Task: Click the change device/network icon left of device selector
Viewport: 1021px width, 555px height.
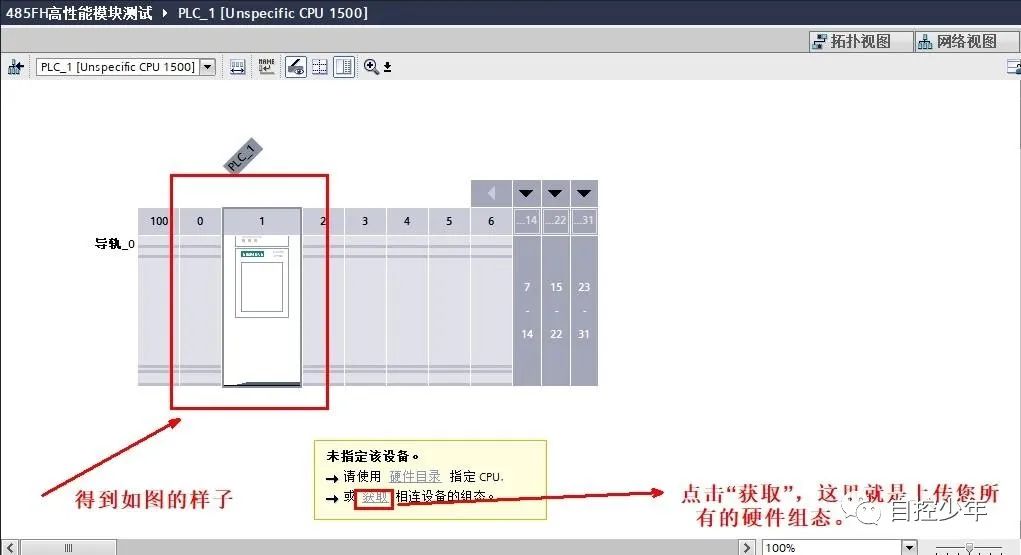Action: pos(16,66)
